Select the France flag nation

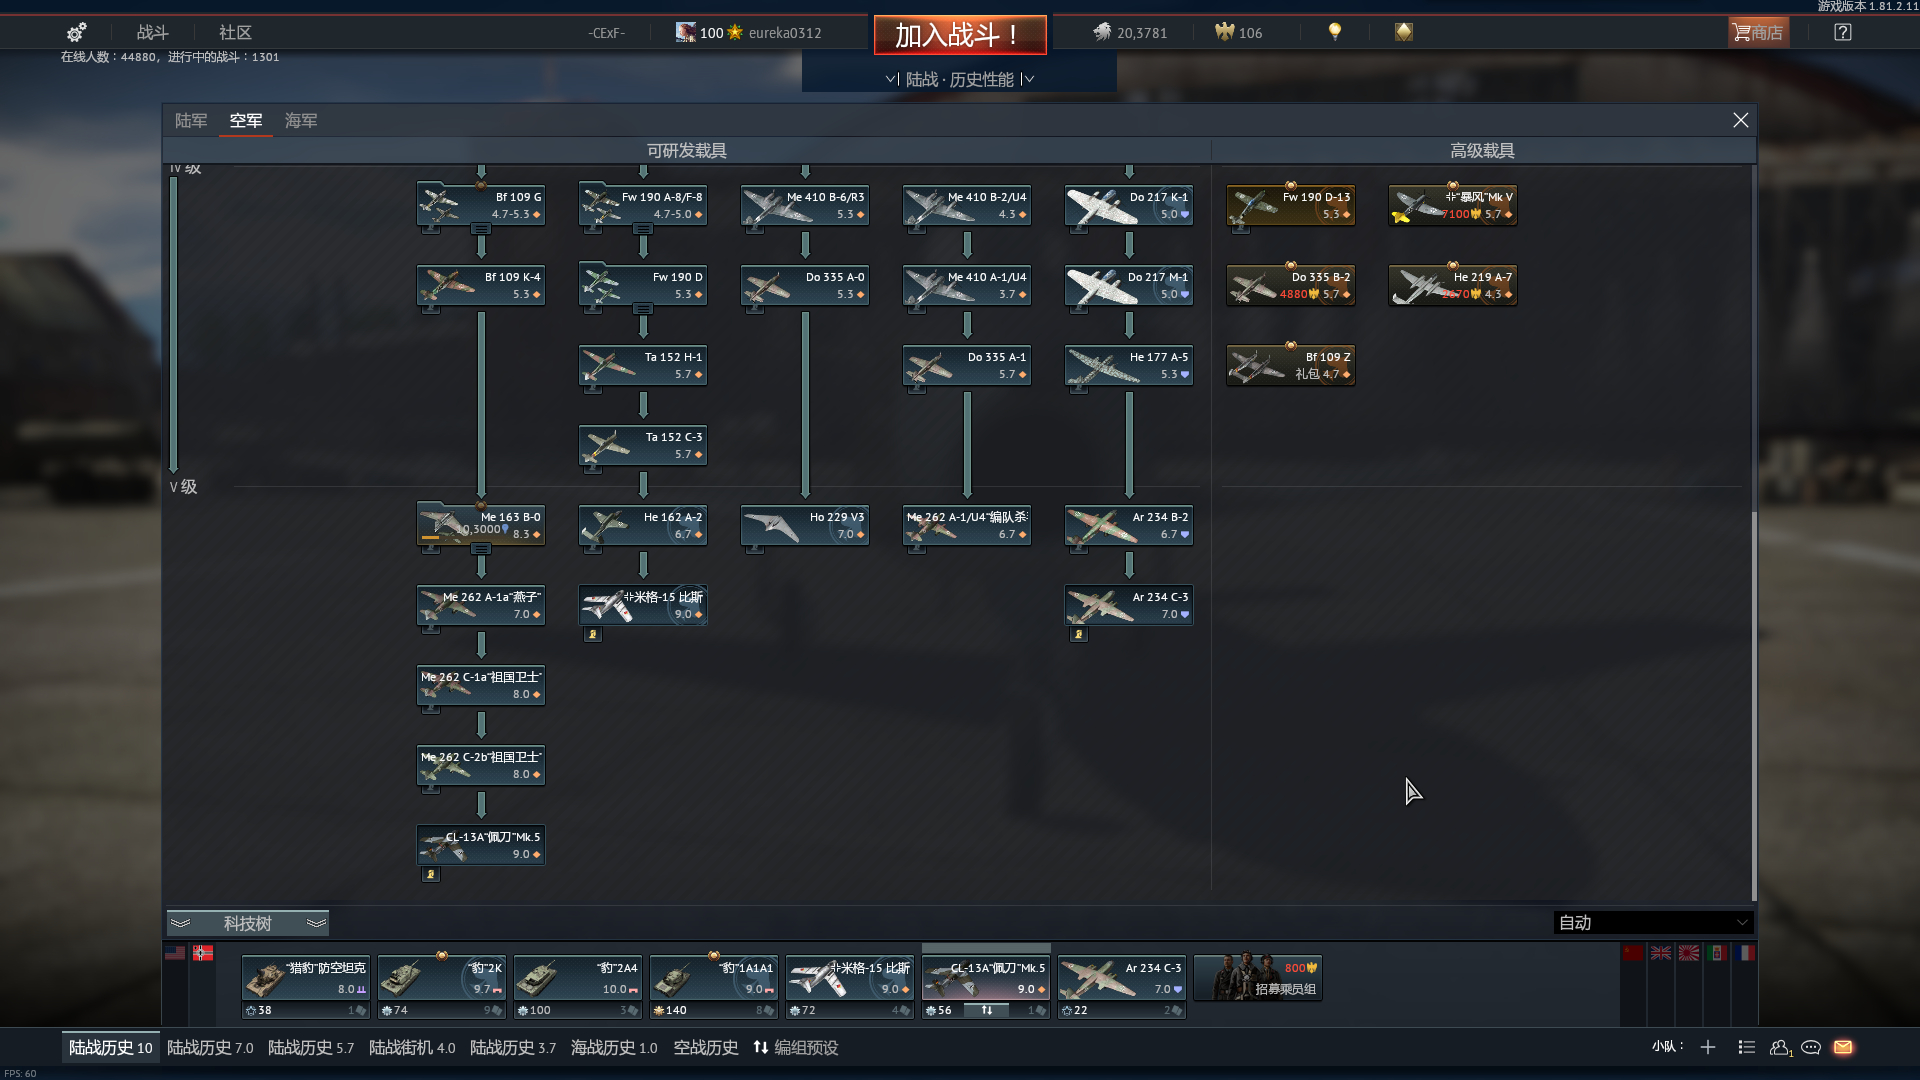coord(1745,953)
